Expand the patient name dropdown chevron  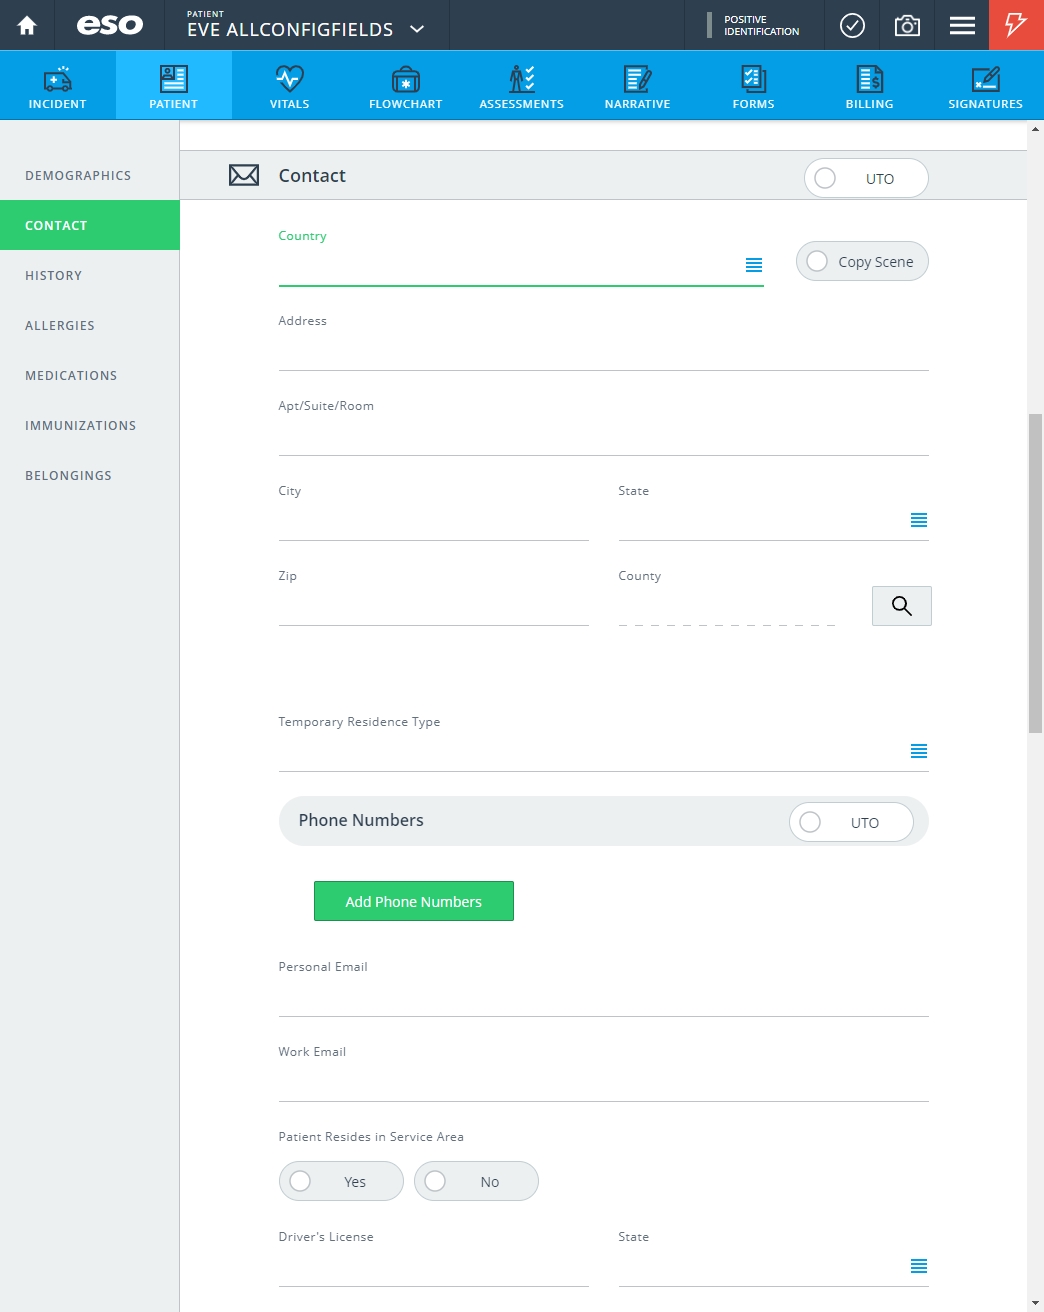(x=417, y=29)
